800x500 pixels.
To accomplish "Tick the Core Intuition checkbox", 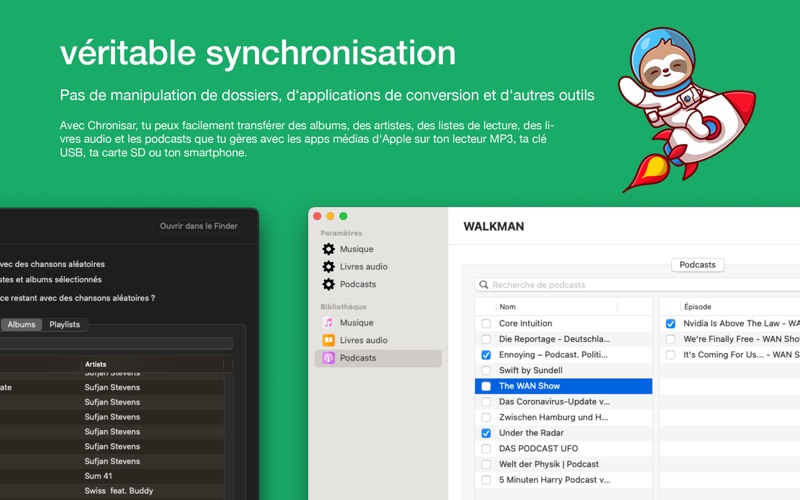I will (486, 323).
